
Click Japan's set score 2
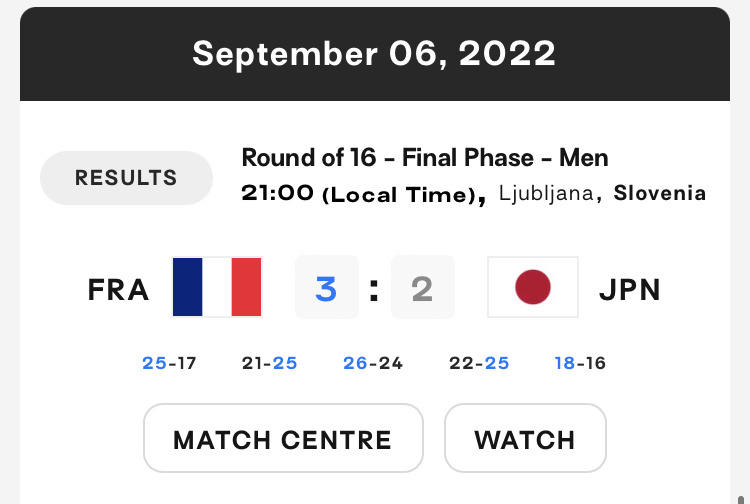pyautogui.click(x=423, y=287)
